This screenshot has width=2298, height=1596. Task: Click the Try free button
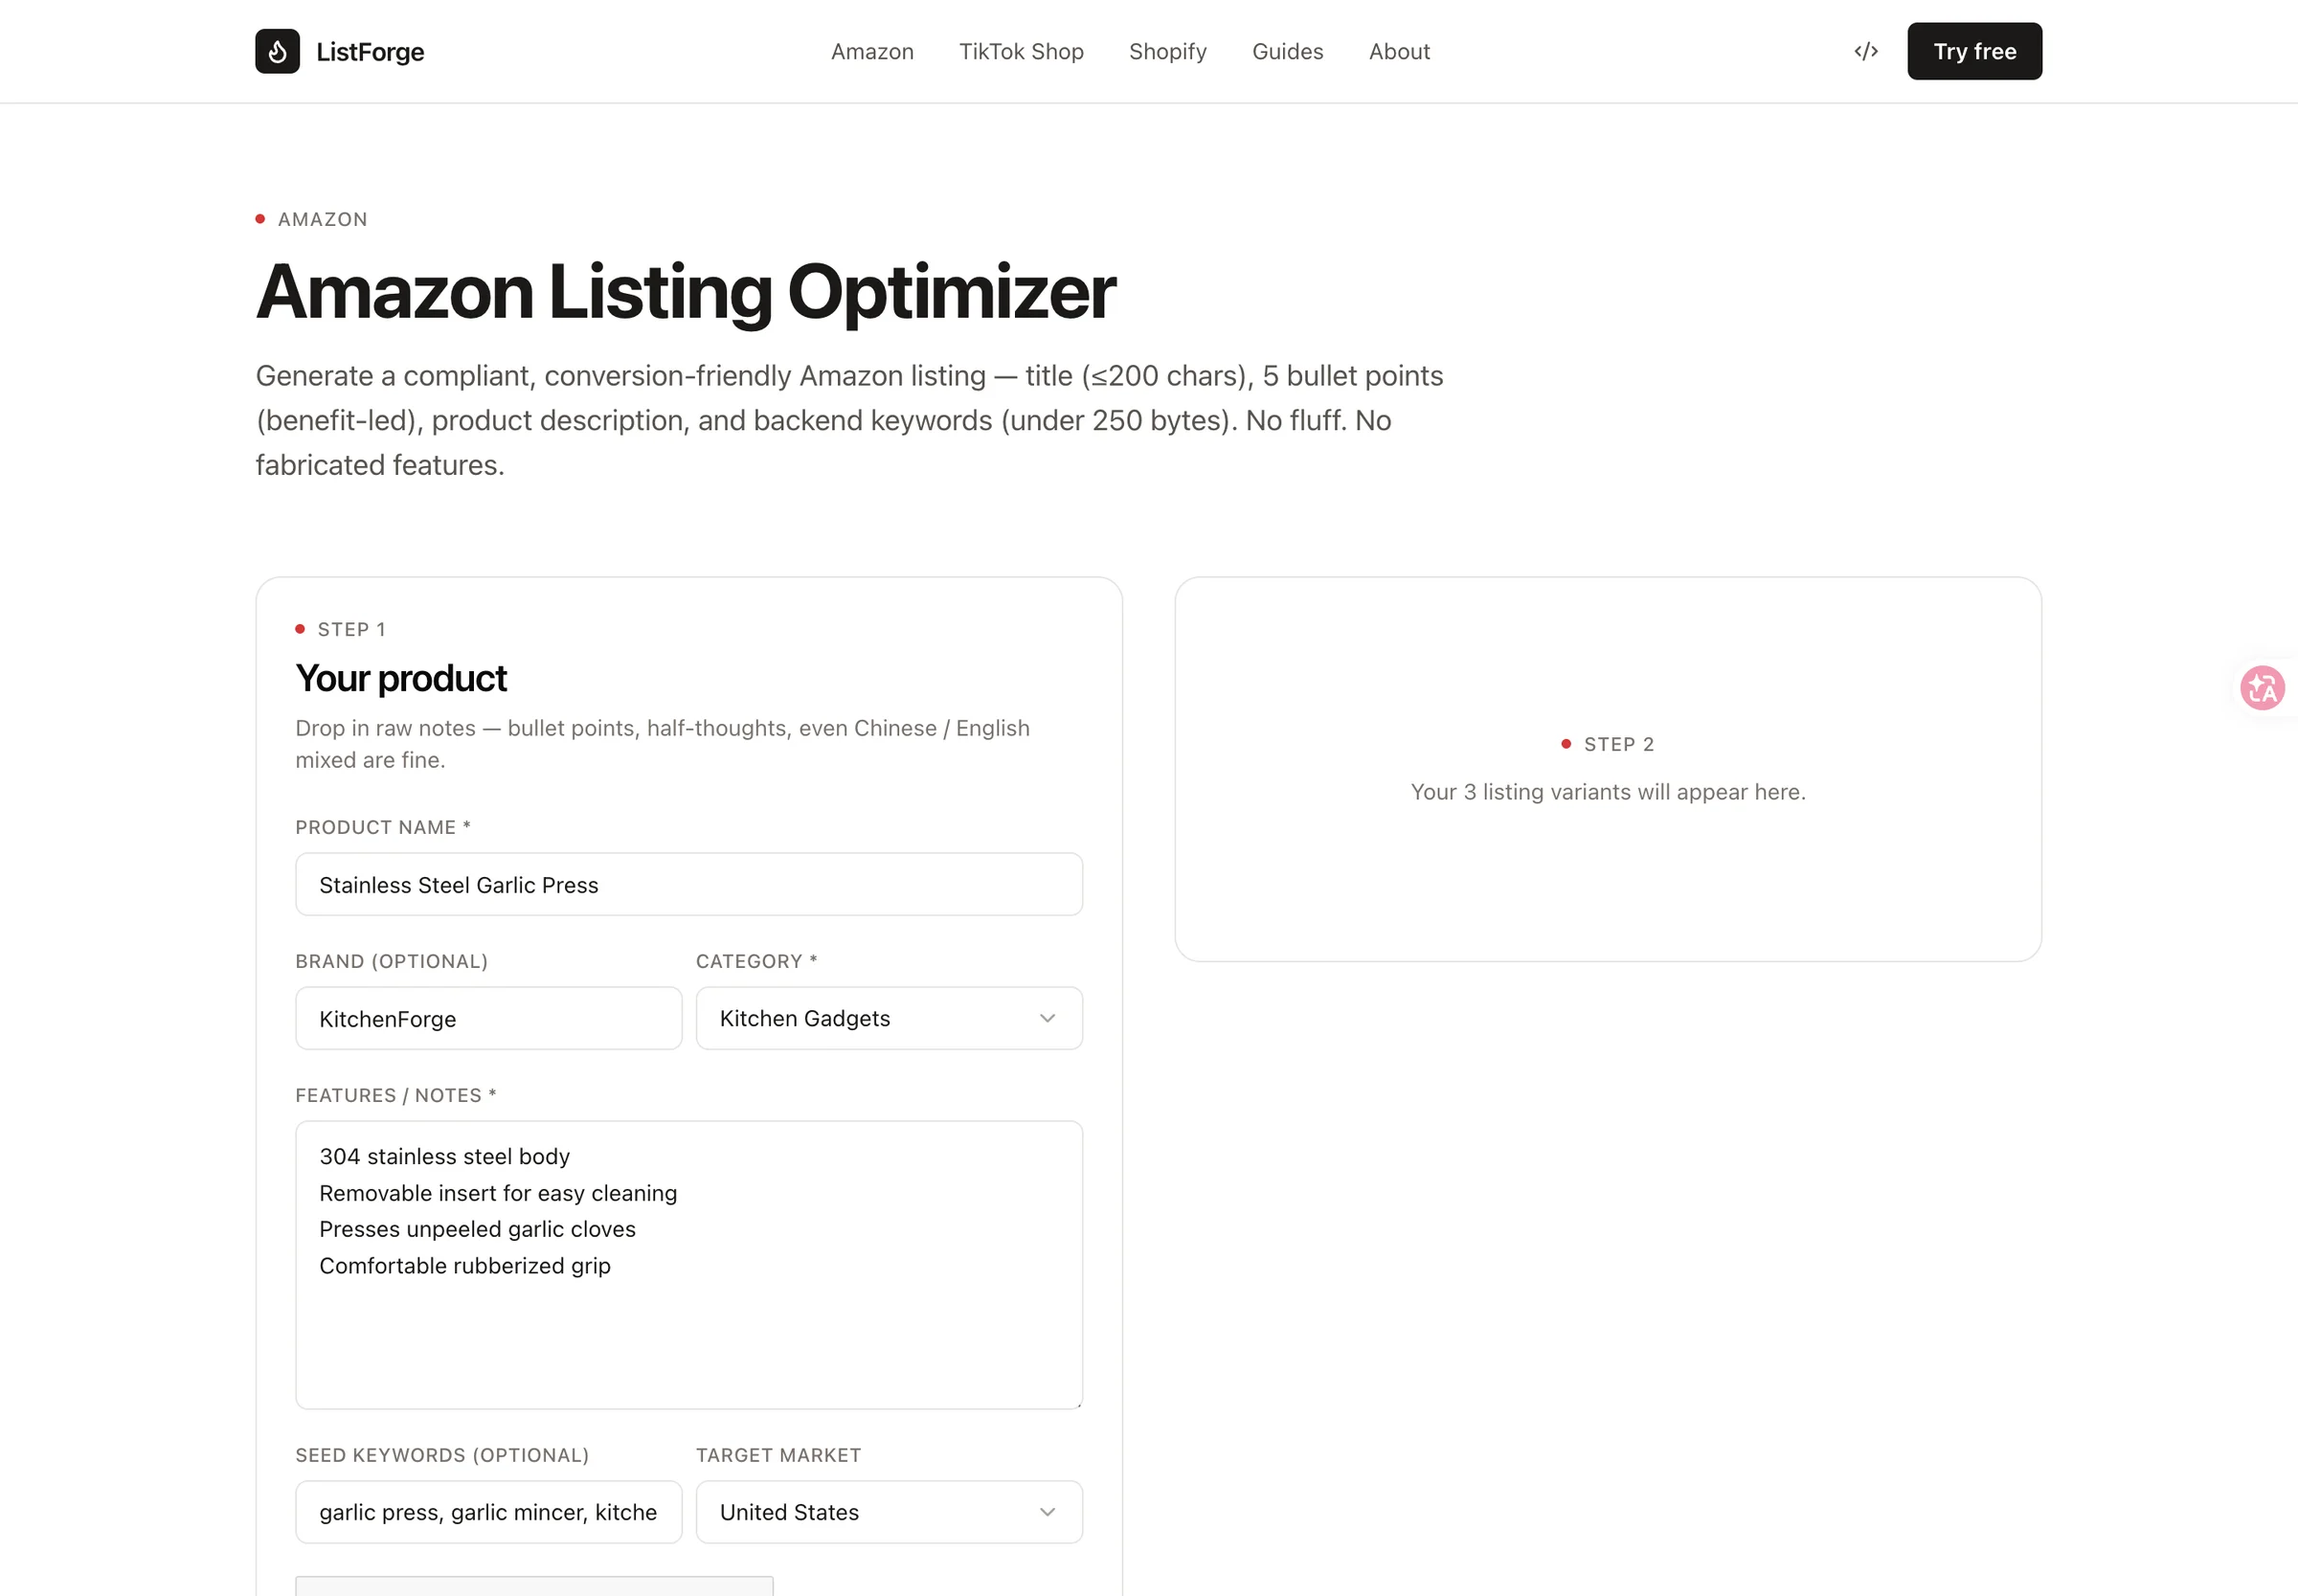pyautogui.click(x=1974, y=51)
